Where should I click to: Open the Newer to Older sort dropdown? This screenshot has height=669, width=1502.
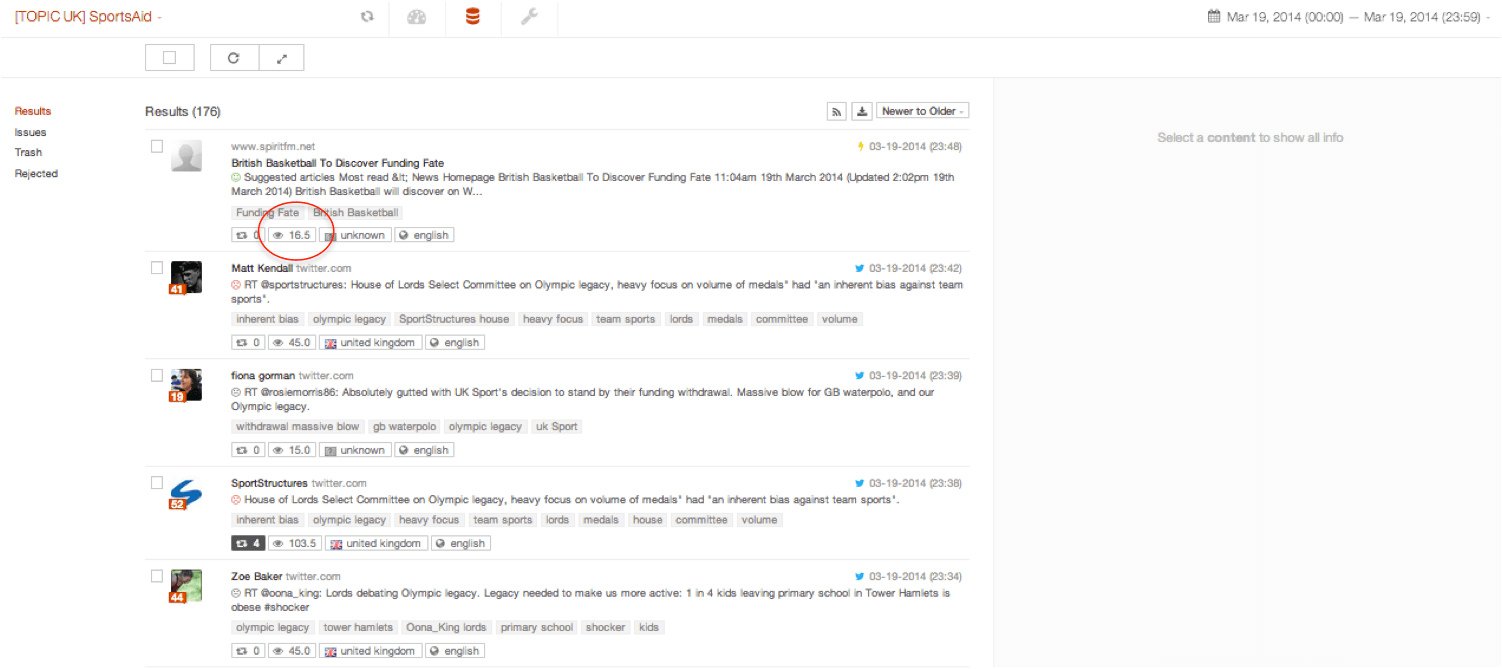(923, 111)
